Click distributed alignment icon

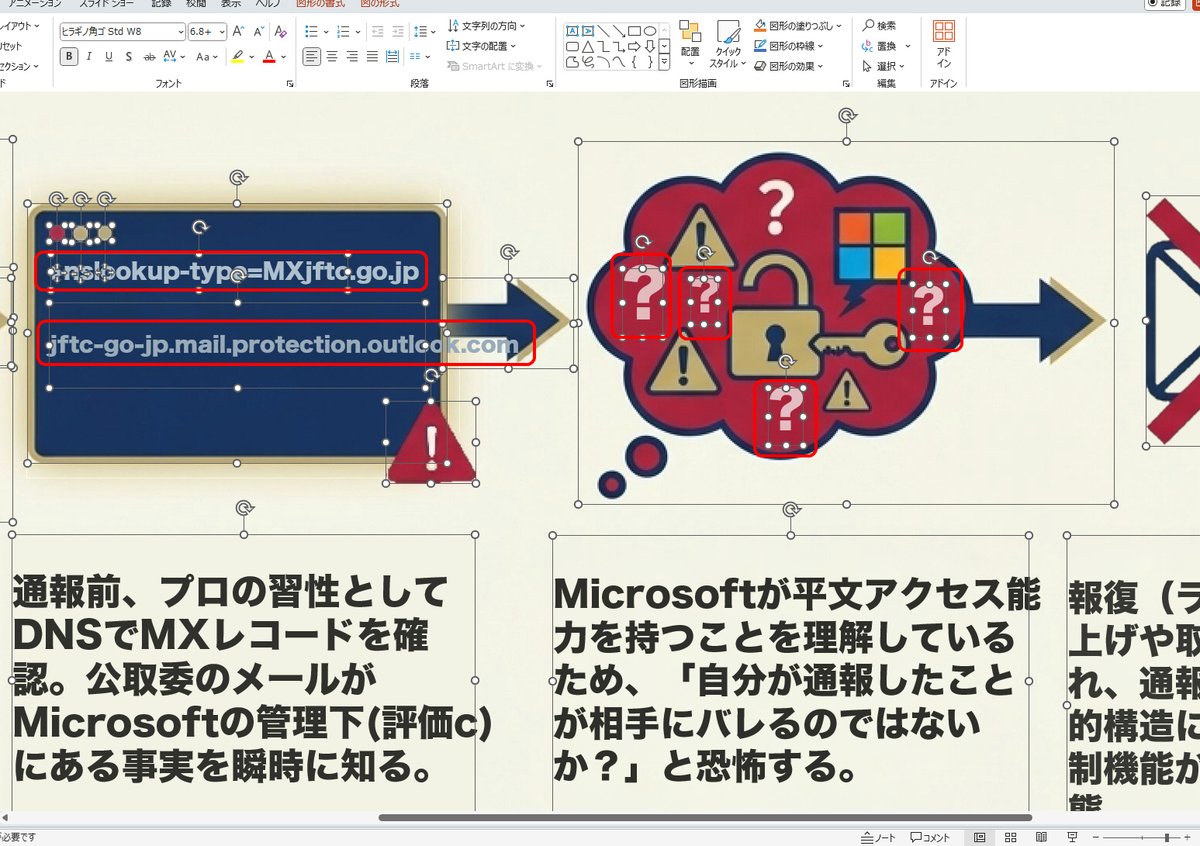pyautogui.click(x=392, y=56)
